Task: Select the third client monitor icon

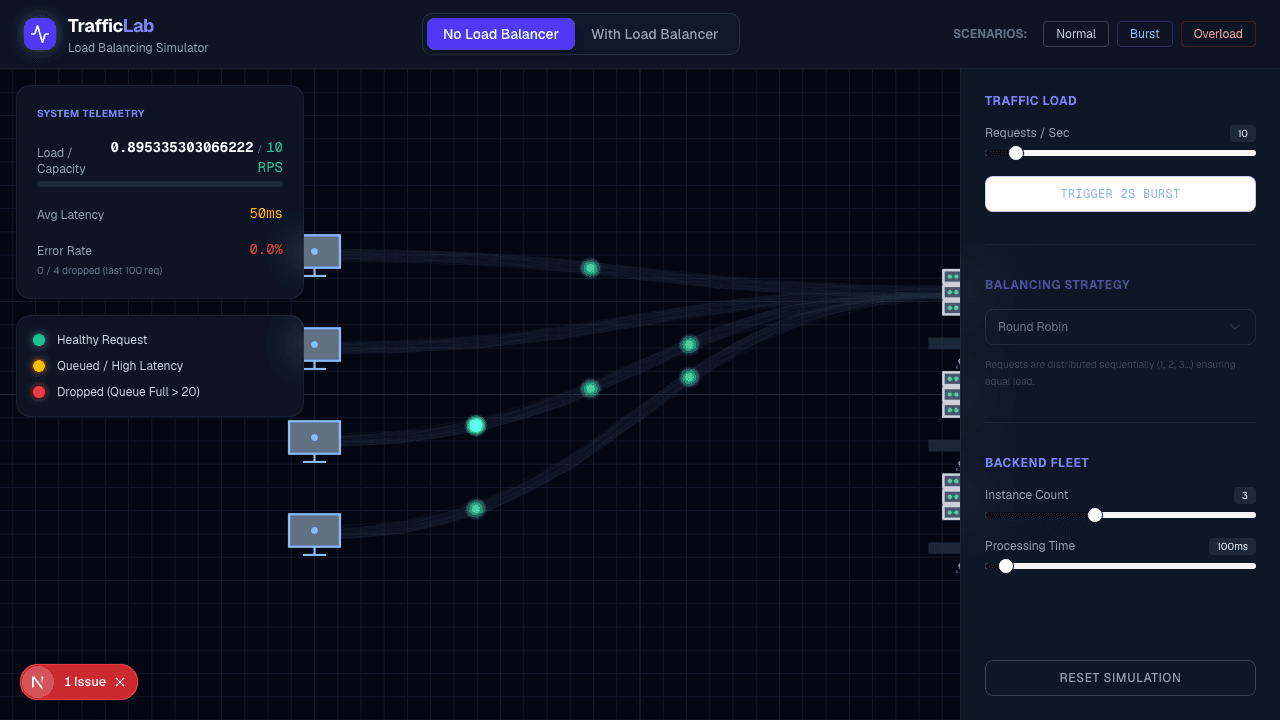Action: tap(315, 441)
